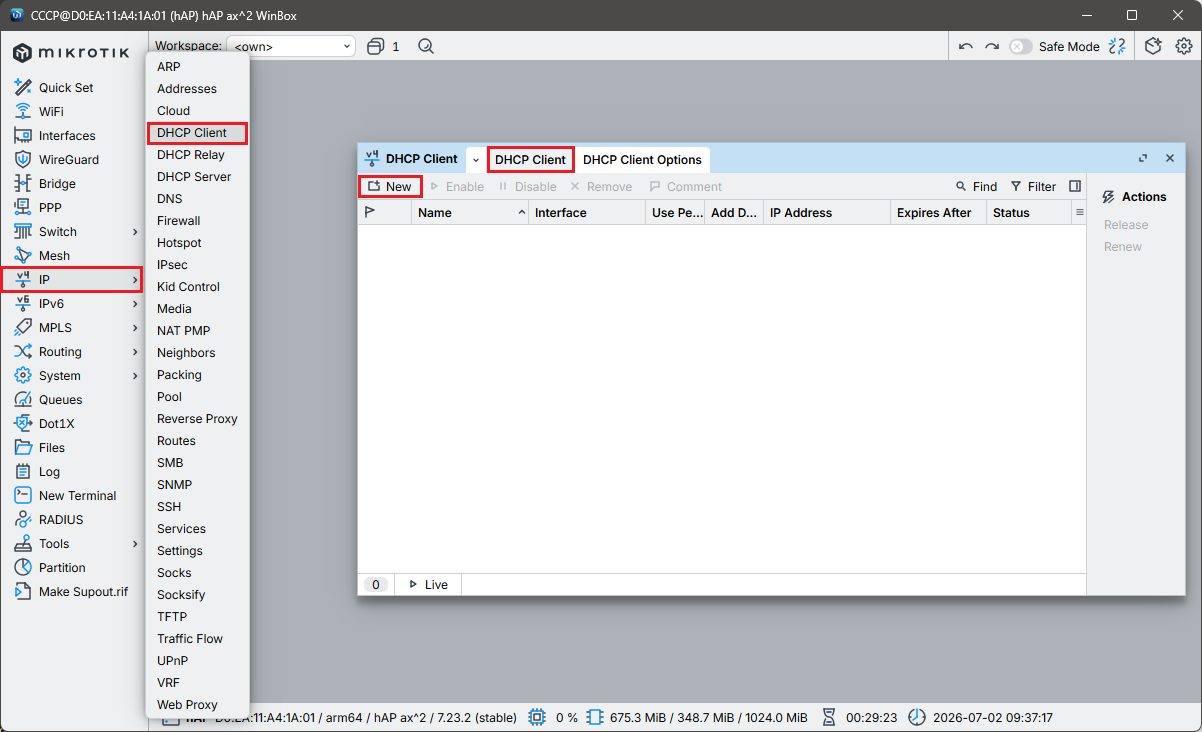Viewport: 1202px width, 732px height.
Task: Expand the IPv6 submenu
Action: coord(75,304)
